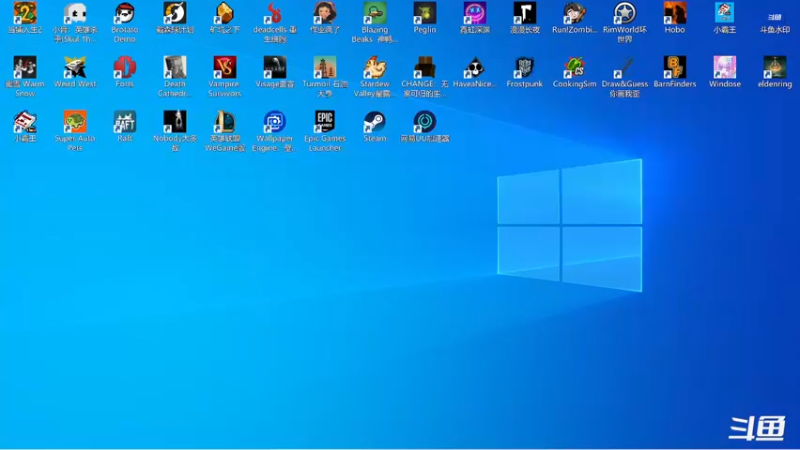
Task: Click the 霓虹深渊 purple smiley icon
Action: coord(474,13)
